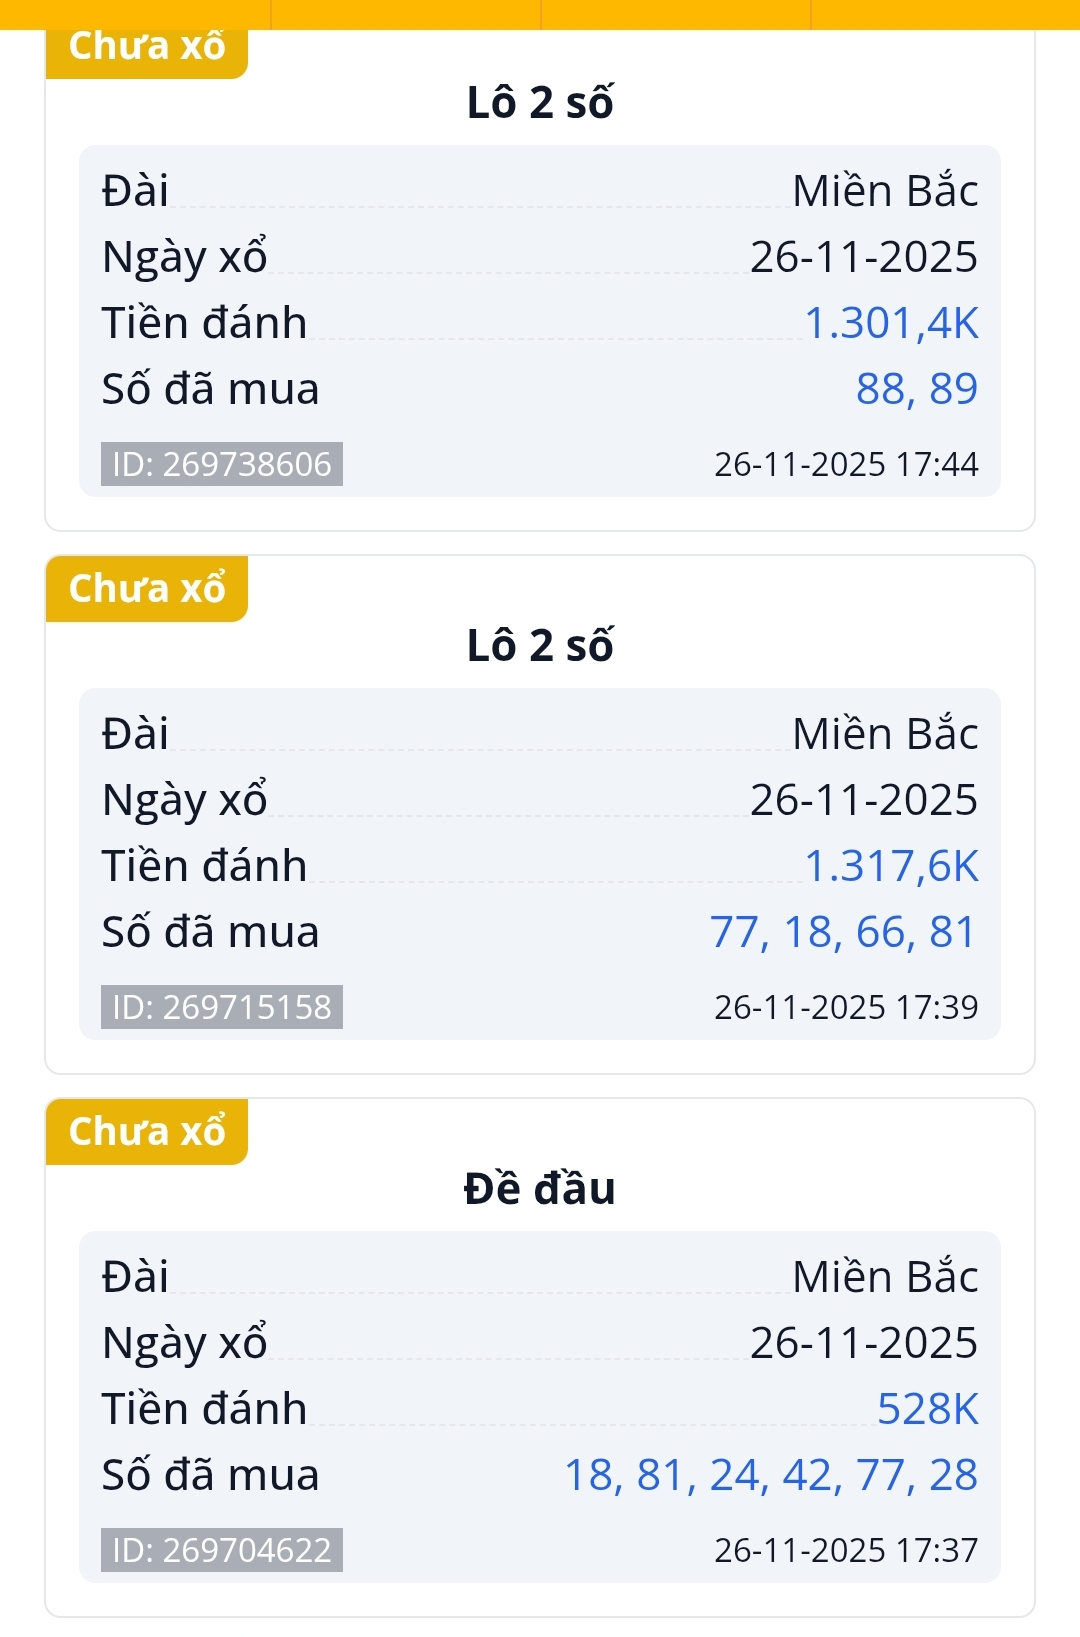Tap the ID: 269738606 label
The height and width of the screenshot is (1637, 1080).
point(222,464)
